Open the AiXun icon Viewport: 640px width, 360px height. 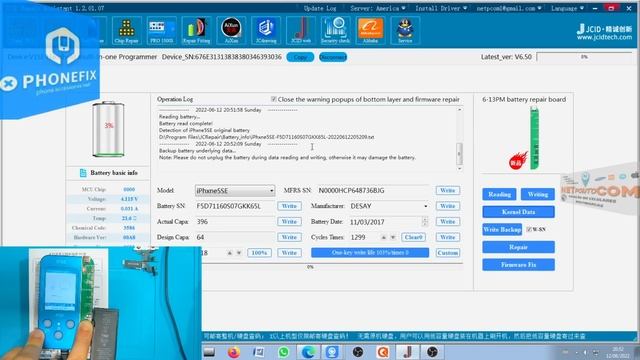coord(231,30)
